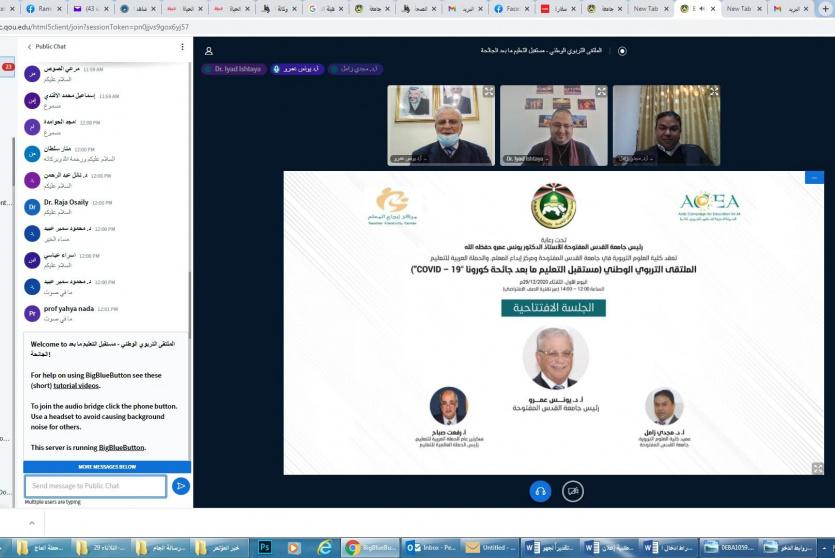Switch to the first New Tab browser tab
835x558 pixels.
coord(645,8)
